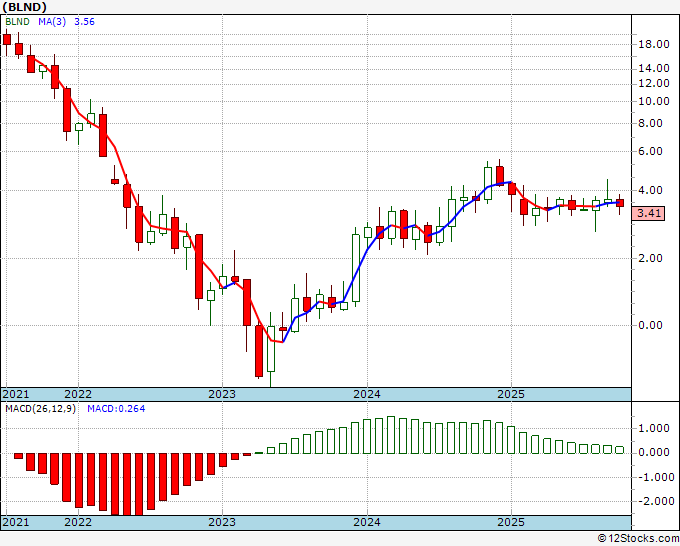Click the 8.00 price axis label
The width and height of the screenshot is (680, 546).
tap(651, 124)
